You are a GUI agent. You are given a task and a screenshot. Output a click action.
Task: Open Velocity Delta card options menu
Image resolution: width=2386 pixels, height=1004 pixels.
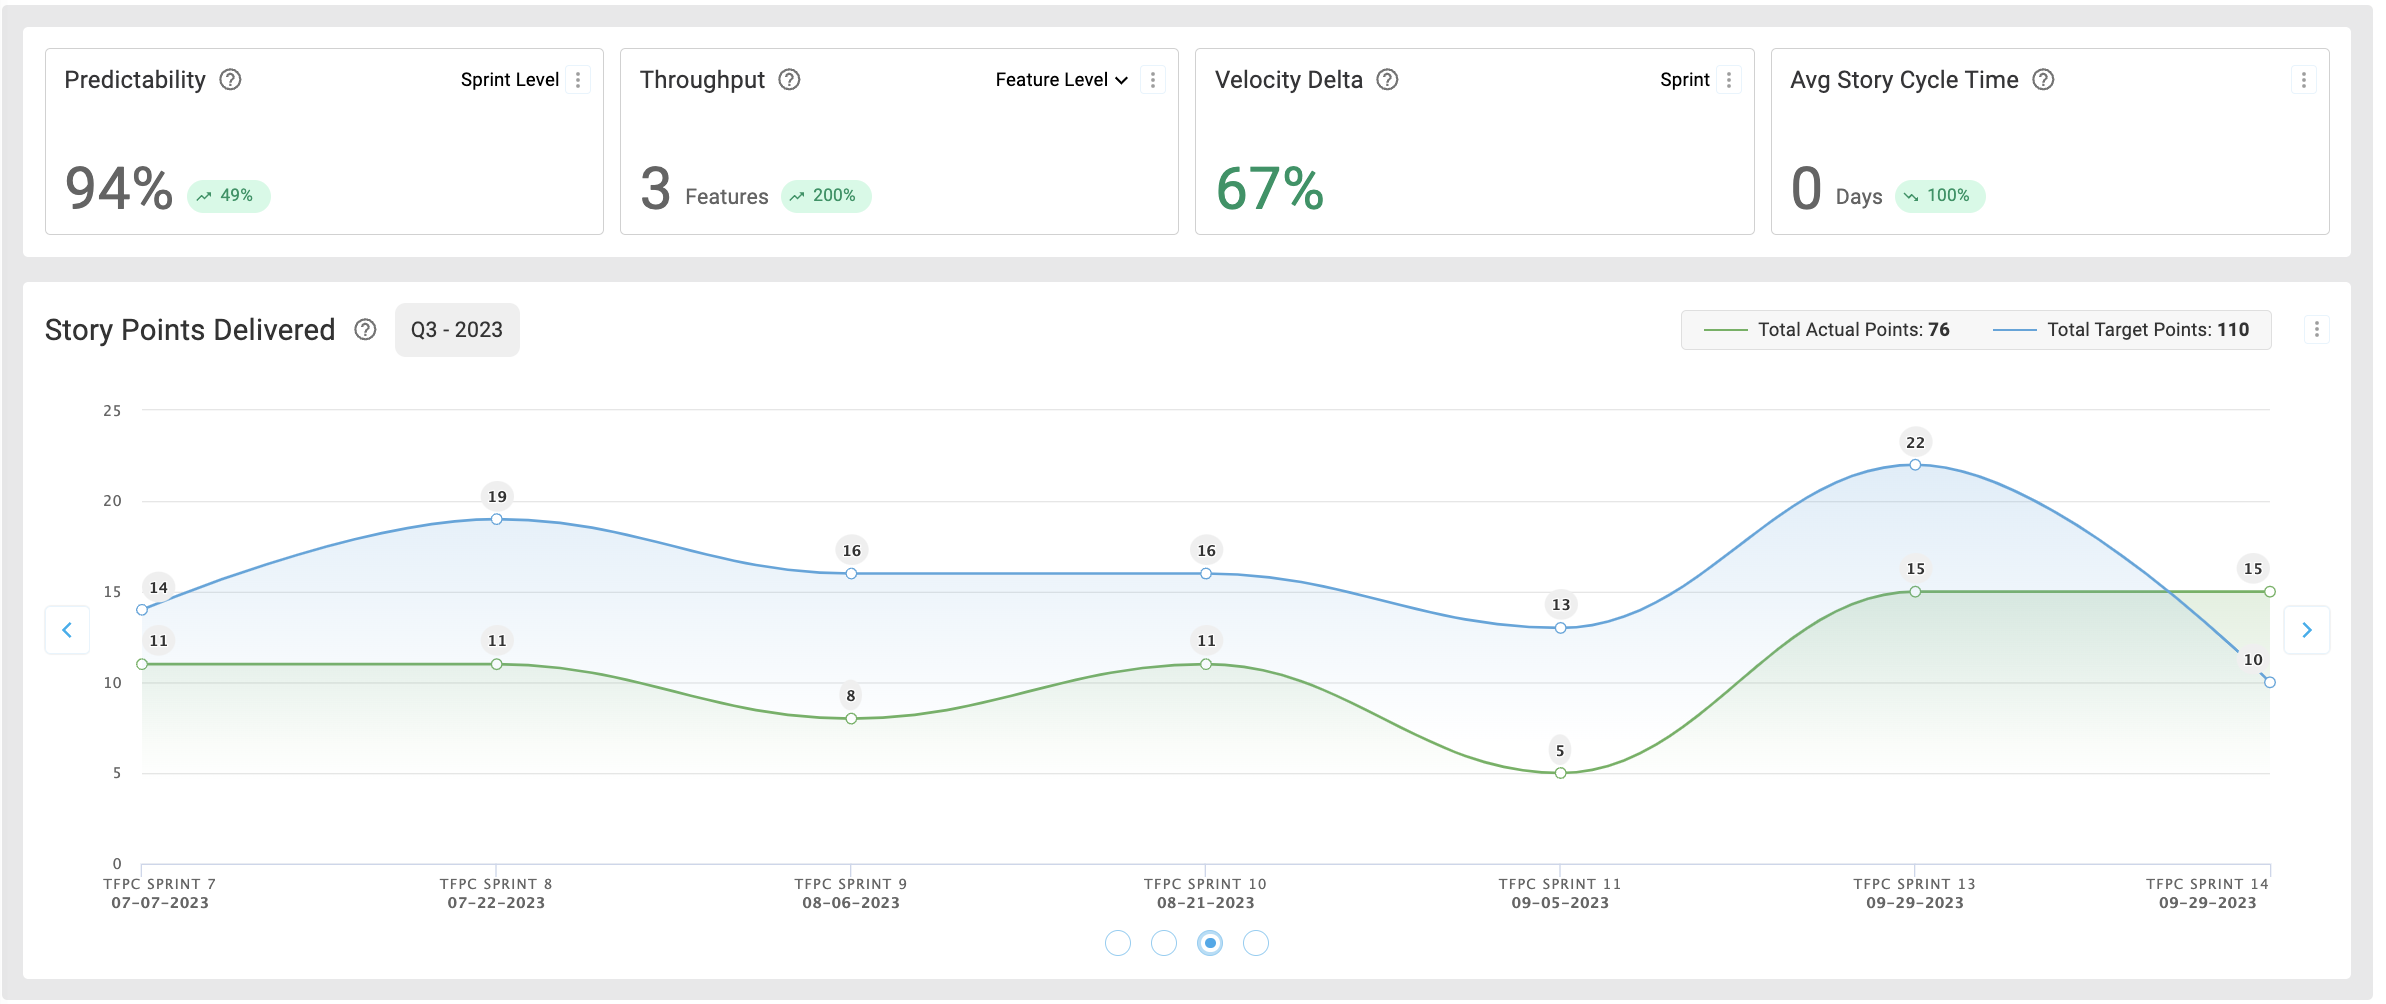click(x=1729, y=80)
